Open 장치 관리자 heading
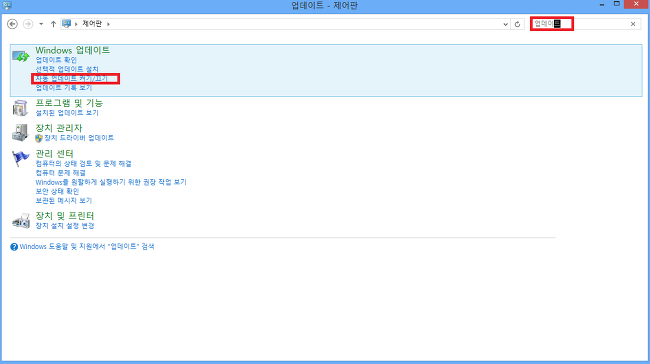 pyautogui.click(x=58, y=128)
